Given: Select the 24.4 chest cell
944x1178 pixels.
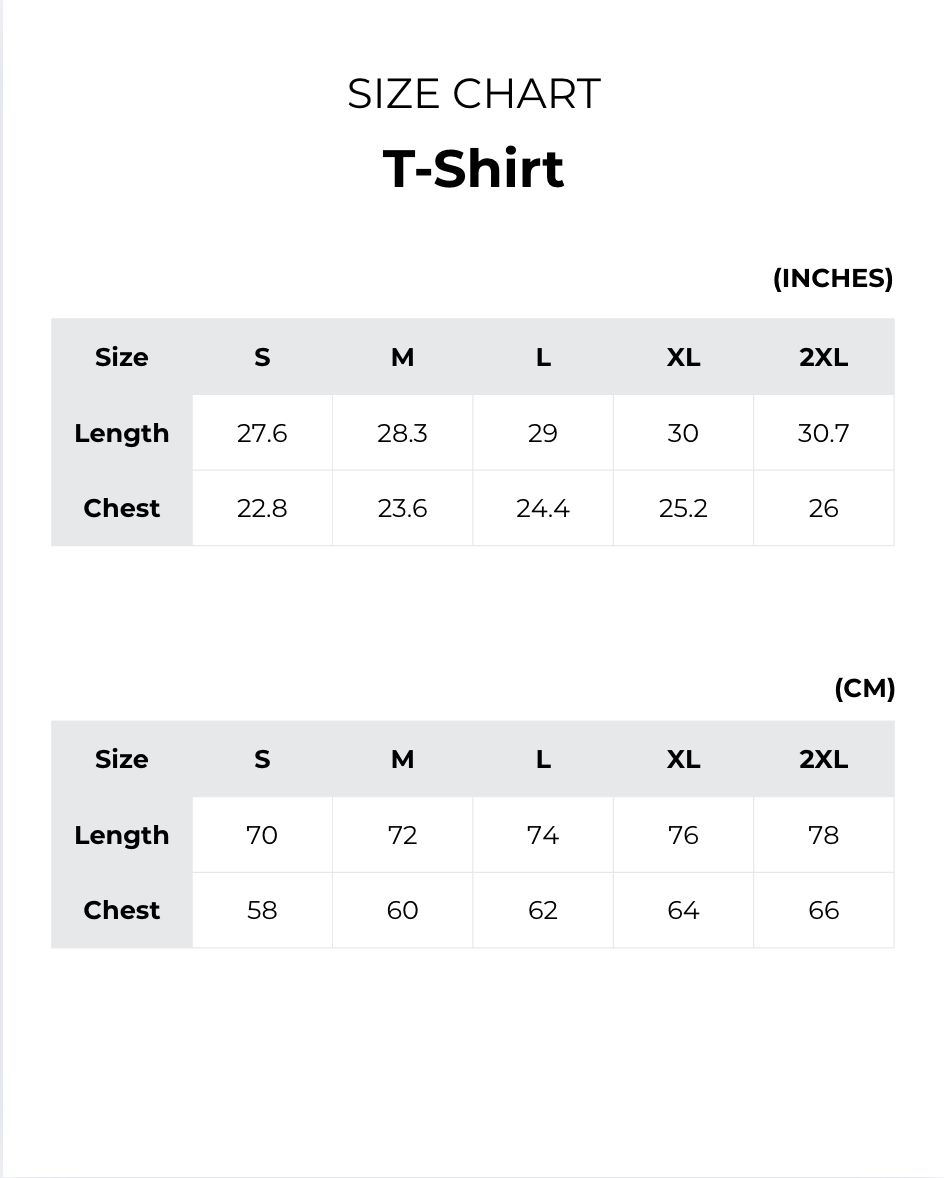Looking at the screenshot, I should (x=543, y=508).
